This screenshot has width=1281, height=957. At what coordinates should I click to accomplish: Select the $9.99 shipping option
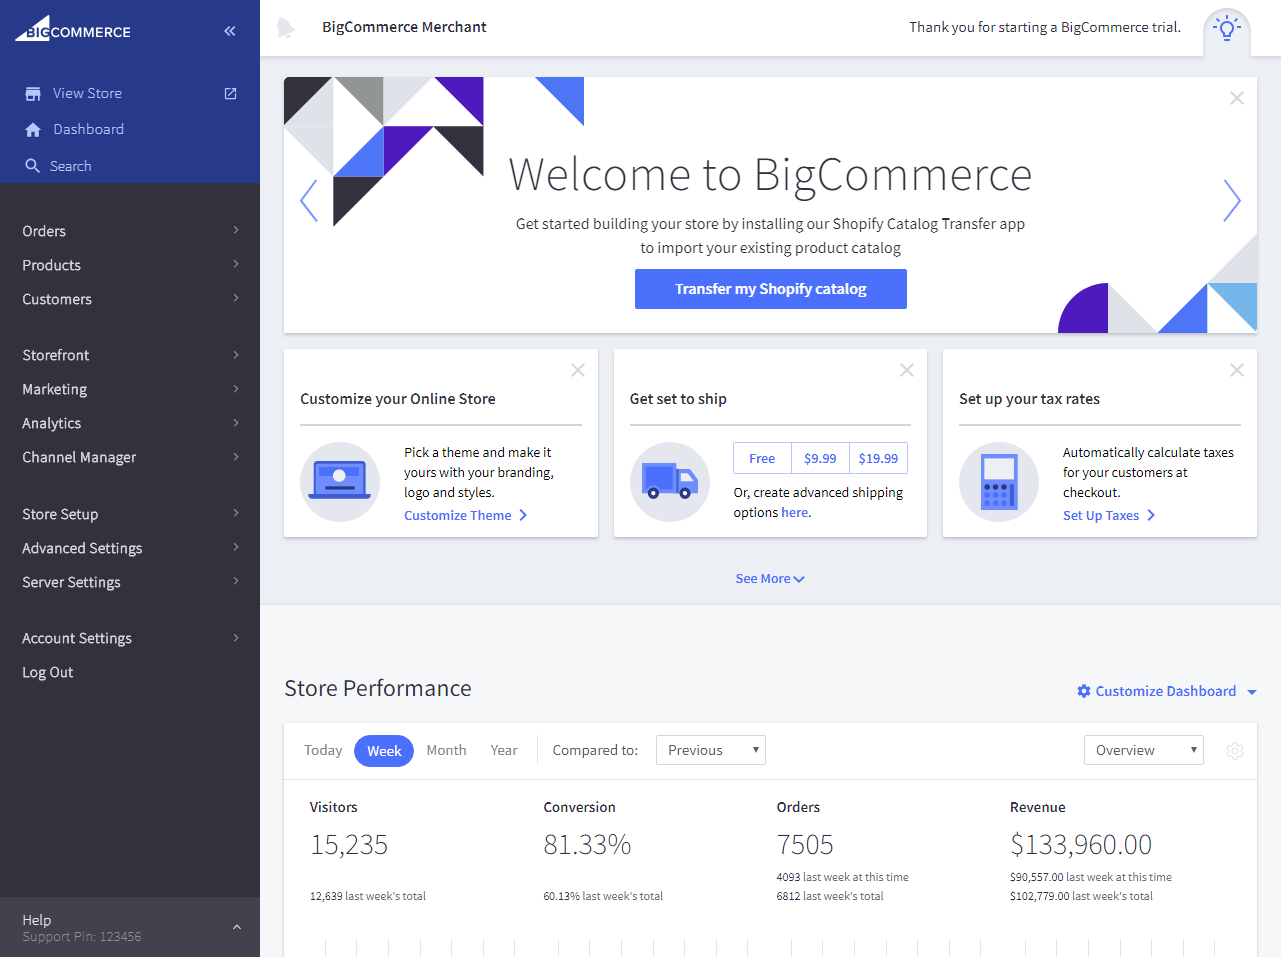click(x=820, y=458)
